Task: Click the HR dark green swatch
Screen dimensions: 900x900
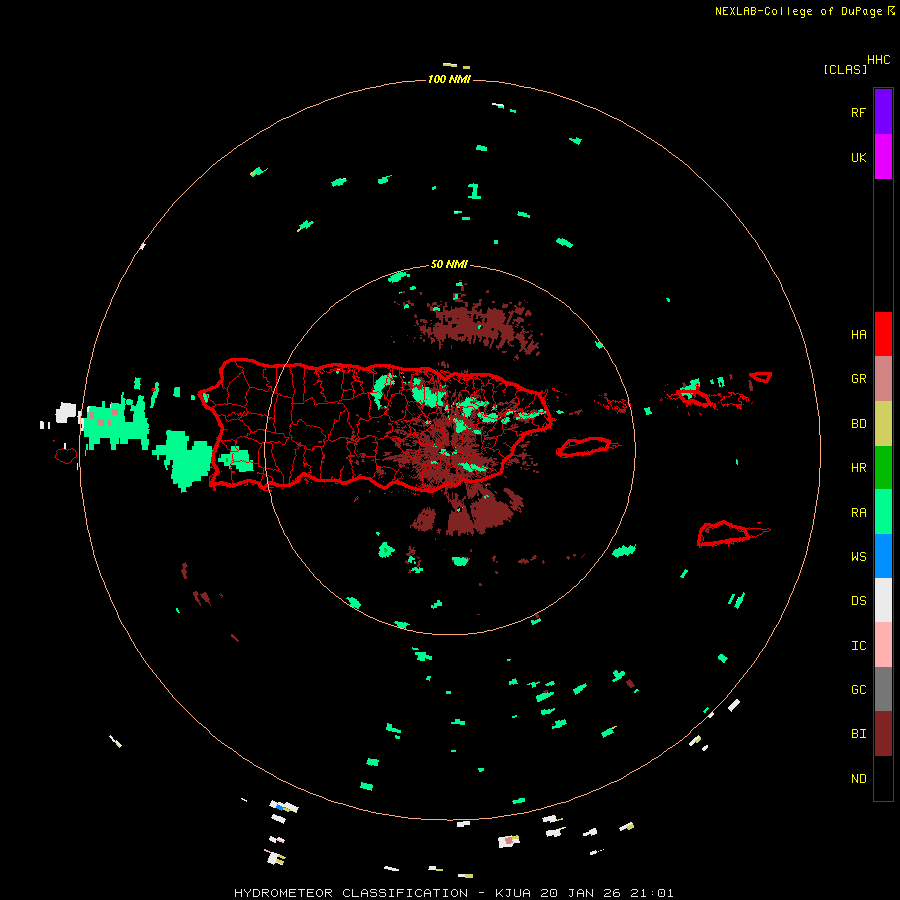Action: (x=883, y=468)
